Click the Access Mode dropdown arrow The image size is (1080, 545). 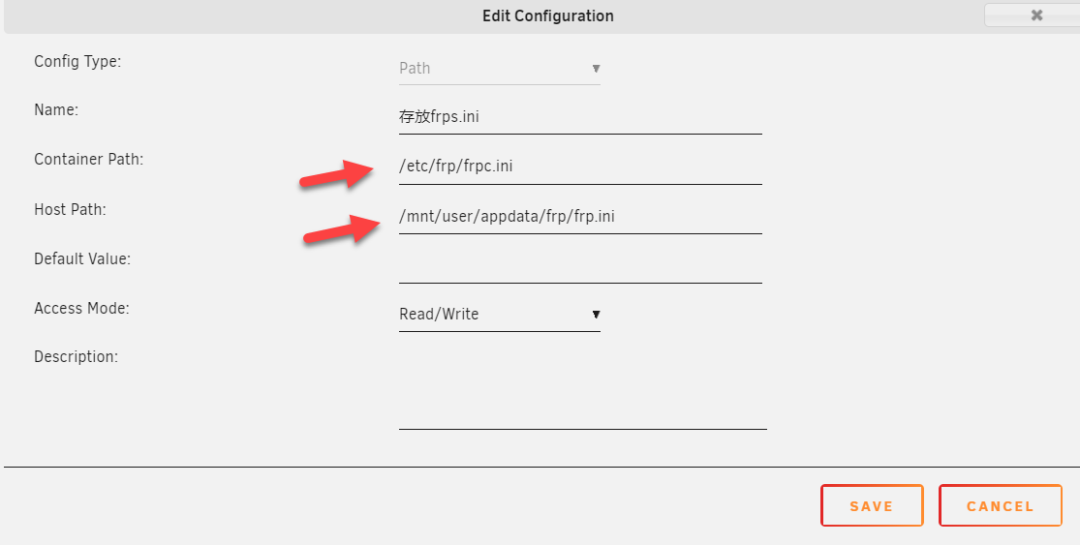(x=596, y=315)
